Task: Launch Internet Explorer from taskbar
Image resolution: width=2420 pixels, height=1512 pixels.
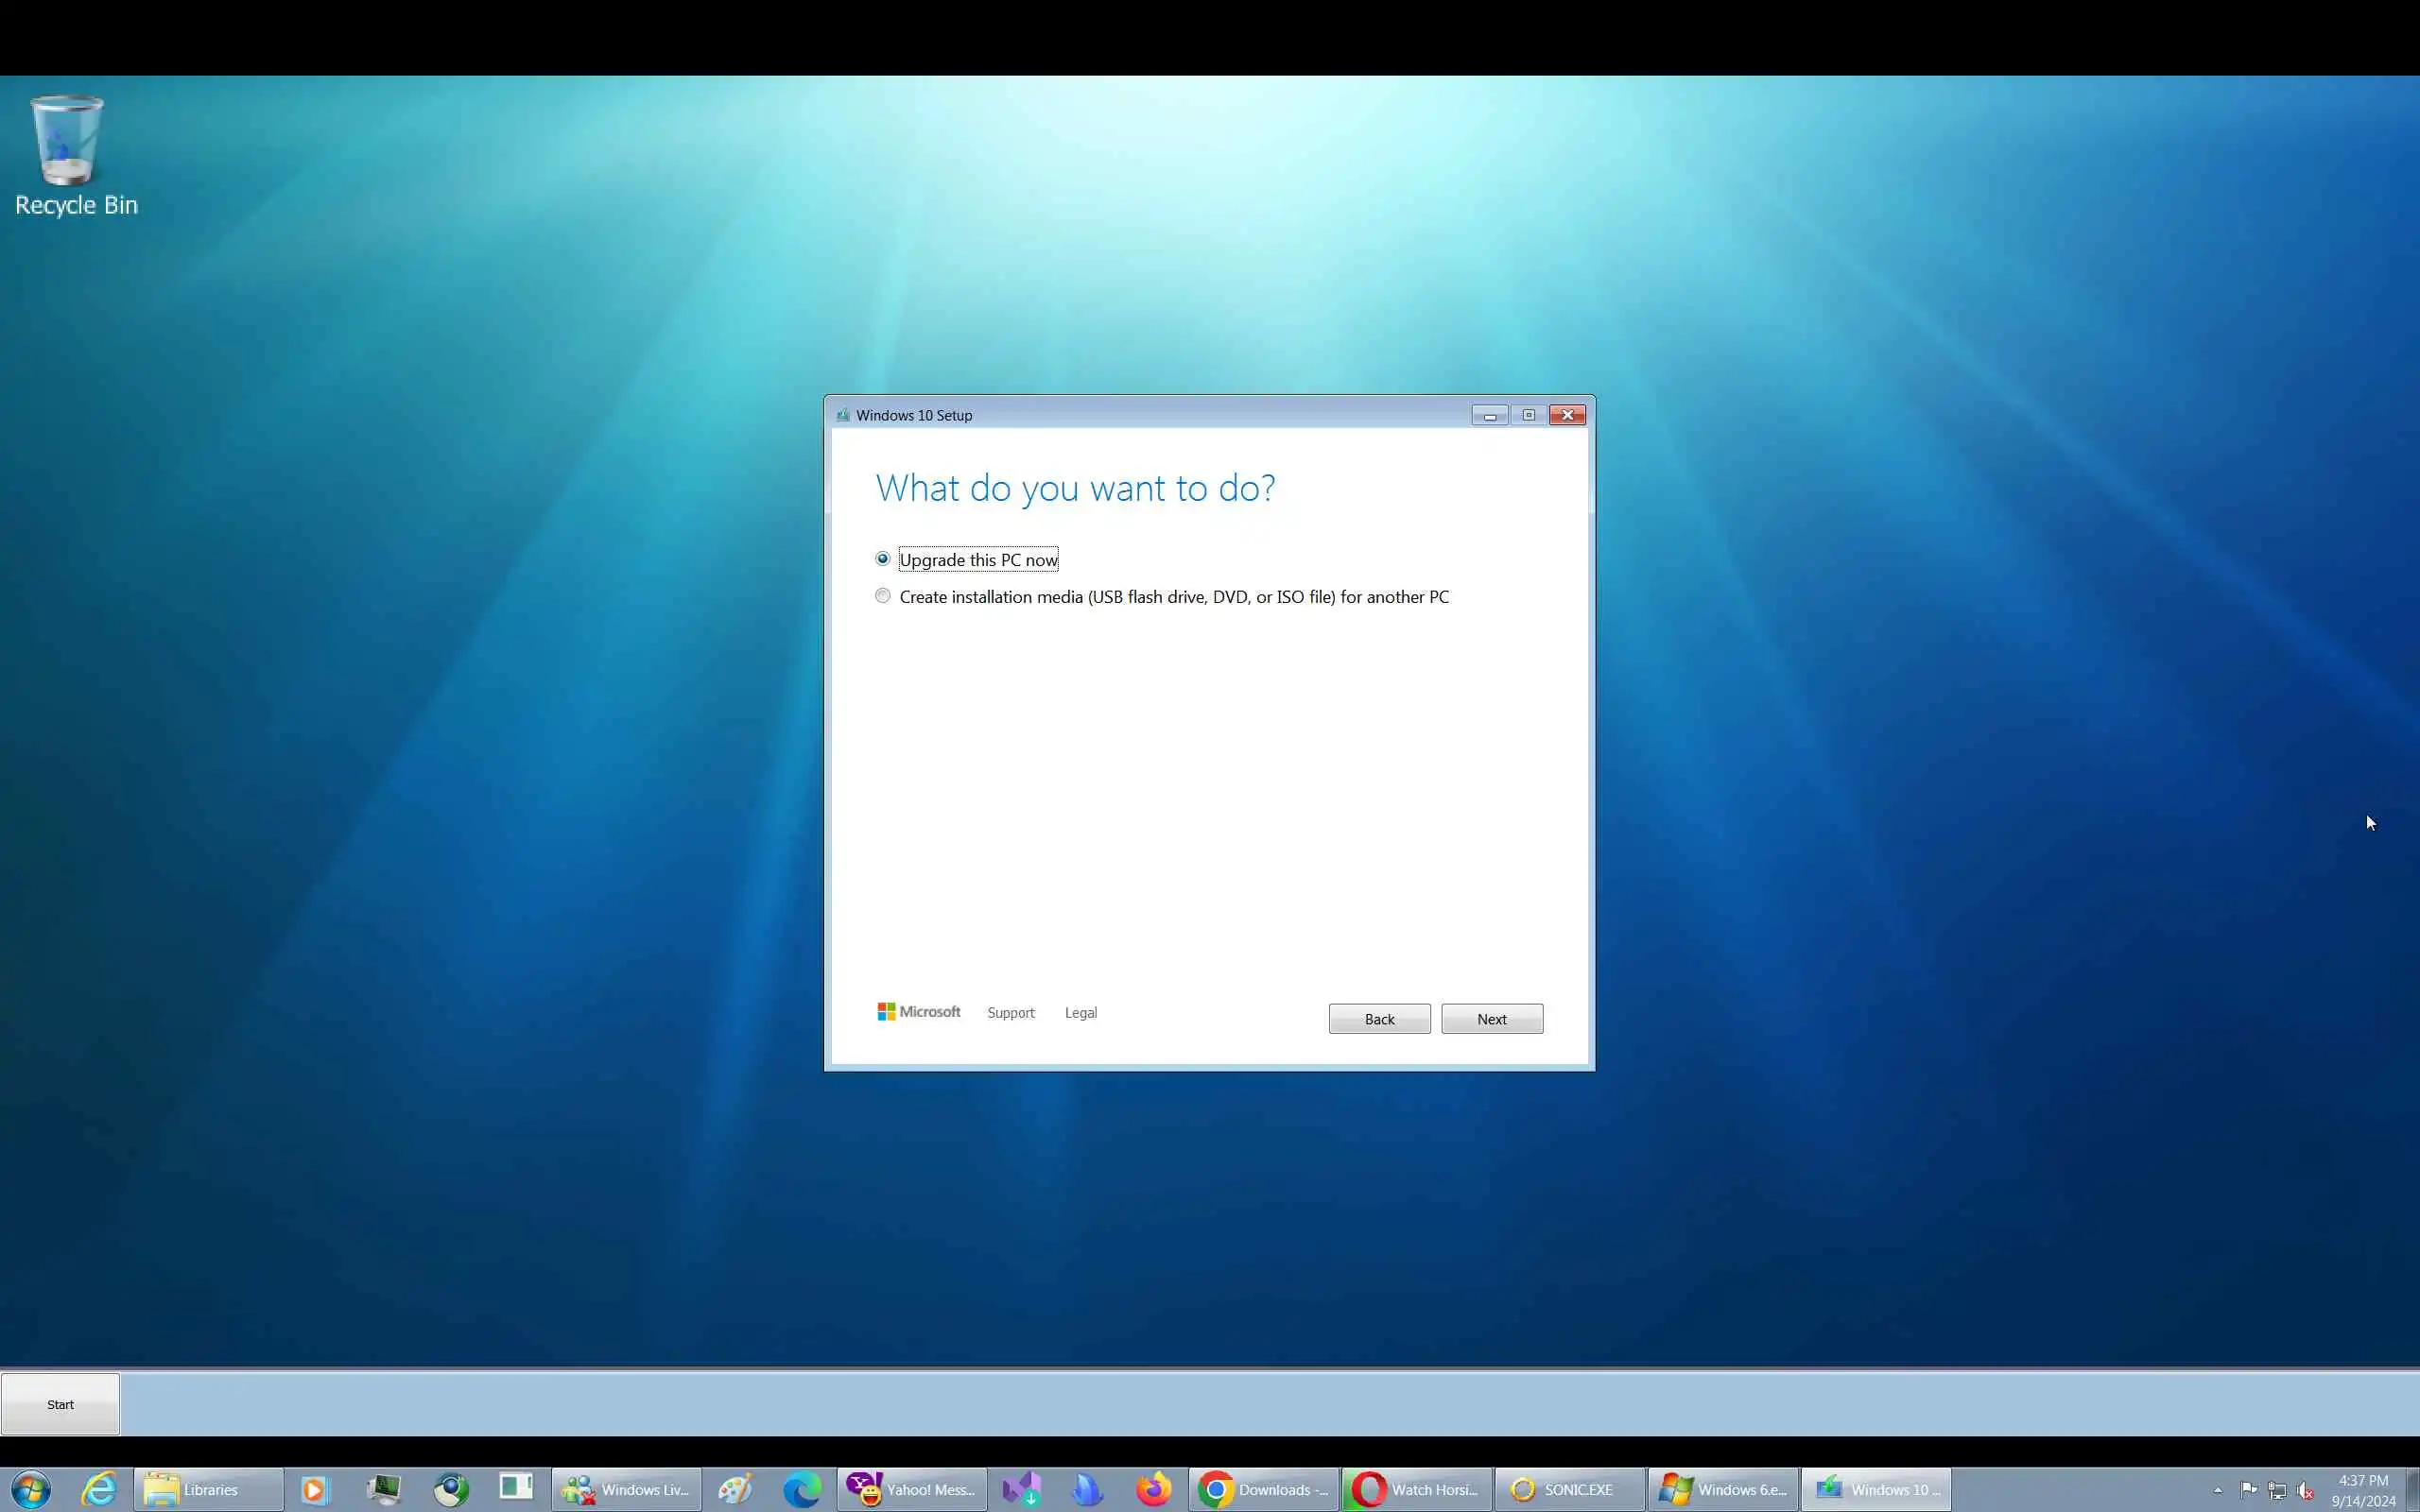Action: click(98, 1489)
